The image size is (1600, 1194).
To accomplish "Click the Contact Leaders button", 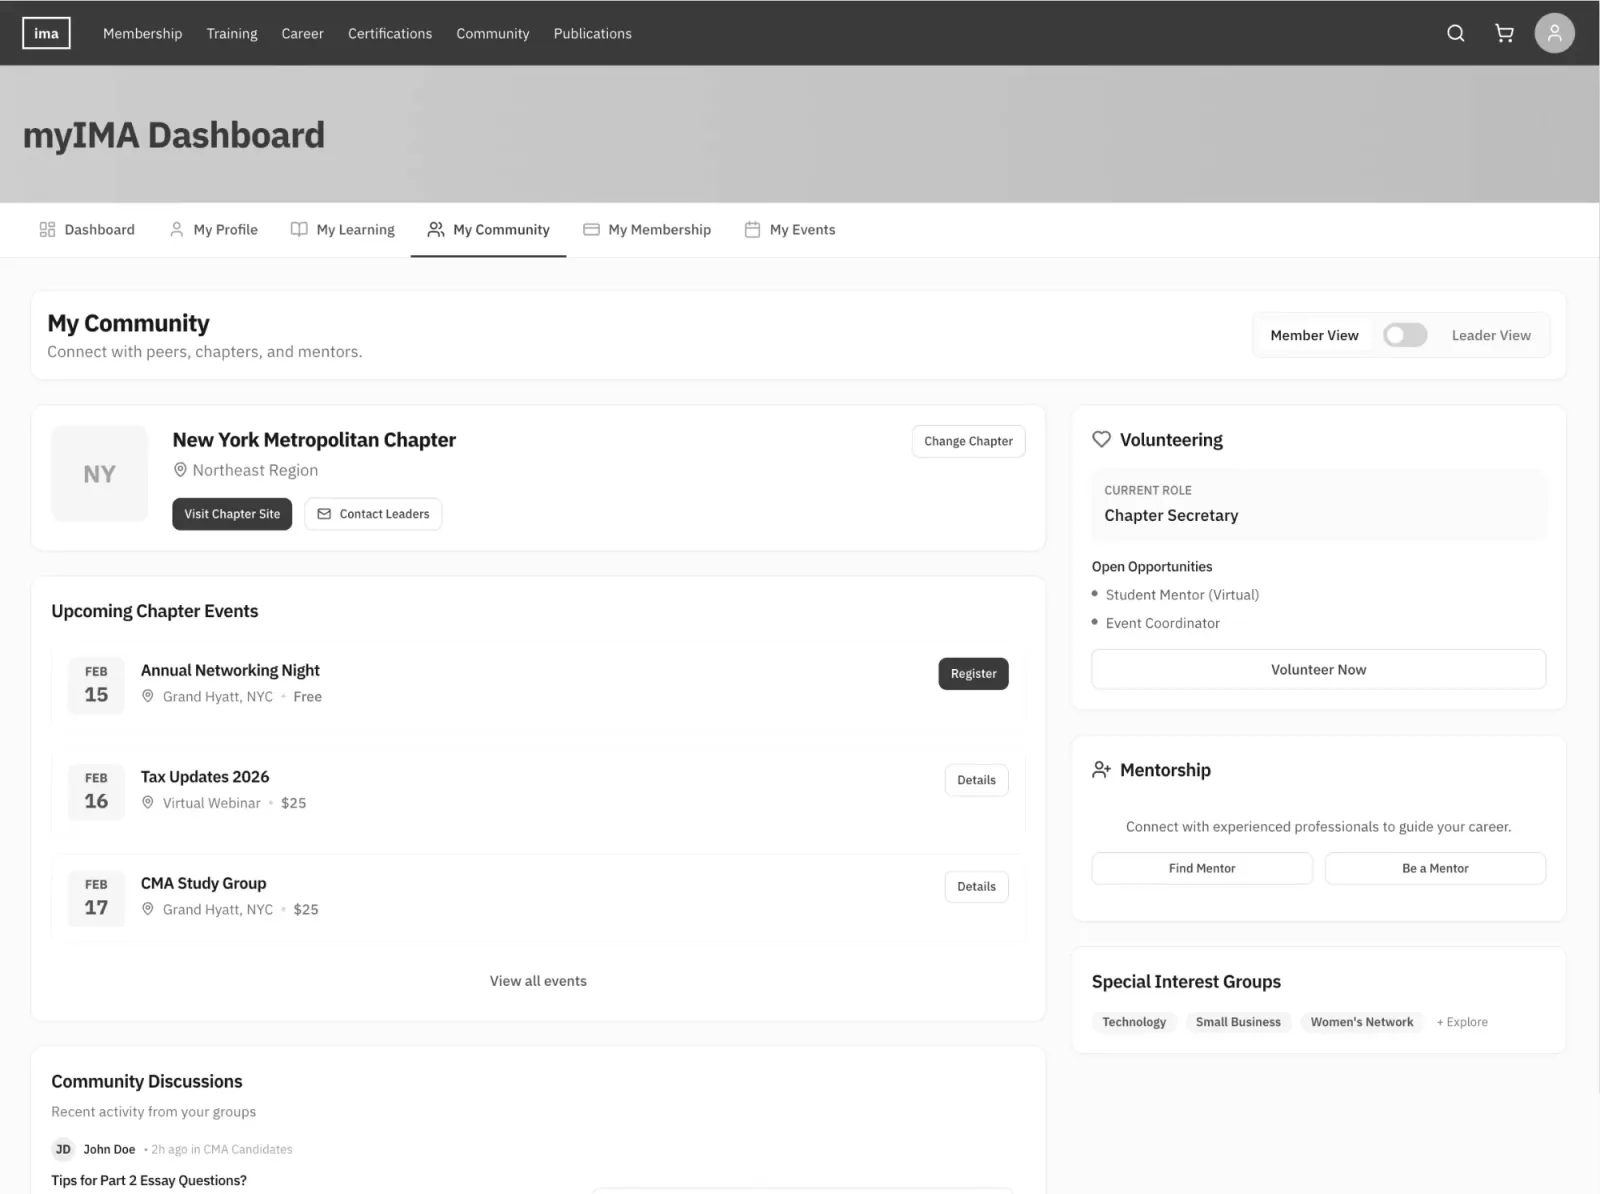I will point(373,514).
